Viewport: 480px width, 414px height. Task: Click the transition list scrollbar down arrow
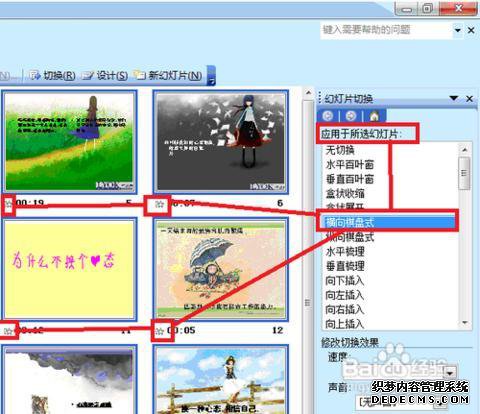pos(465,323)
